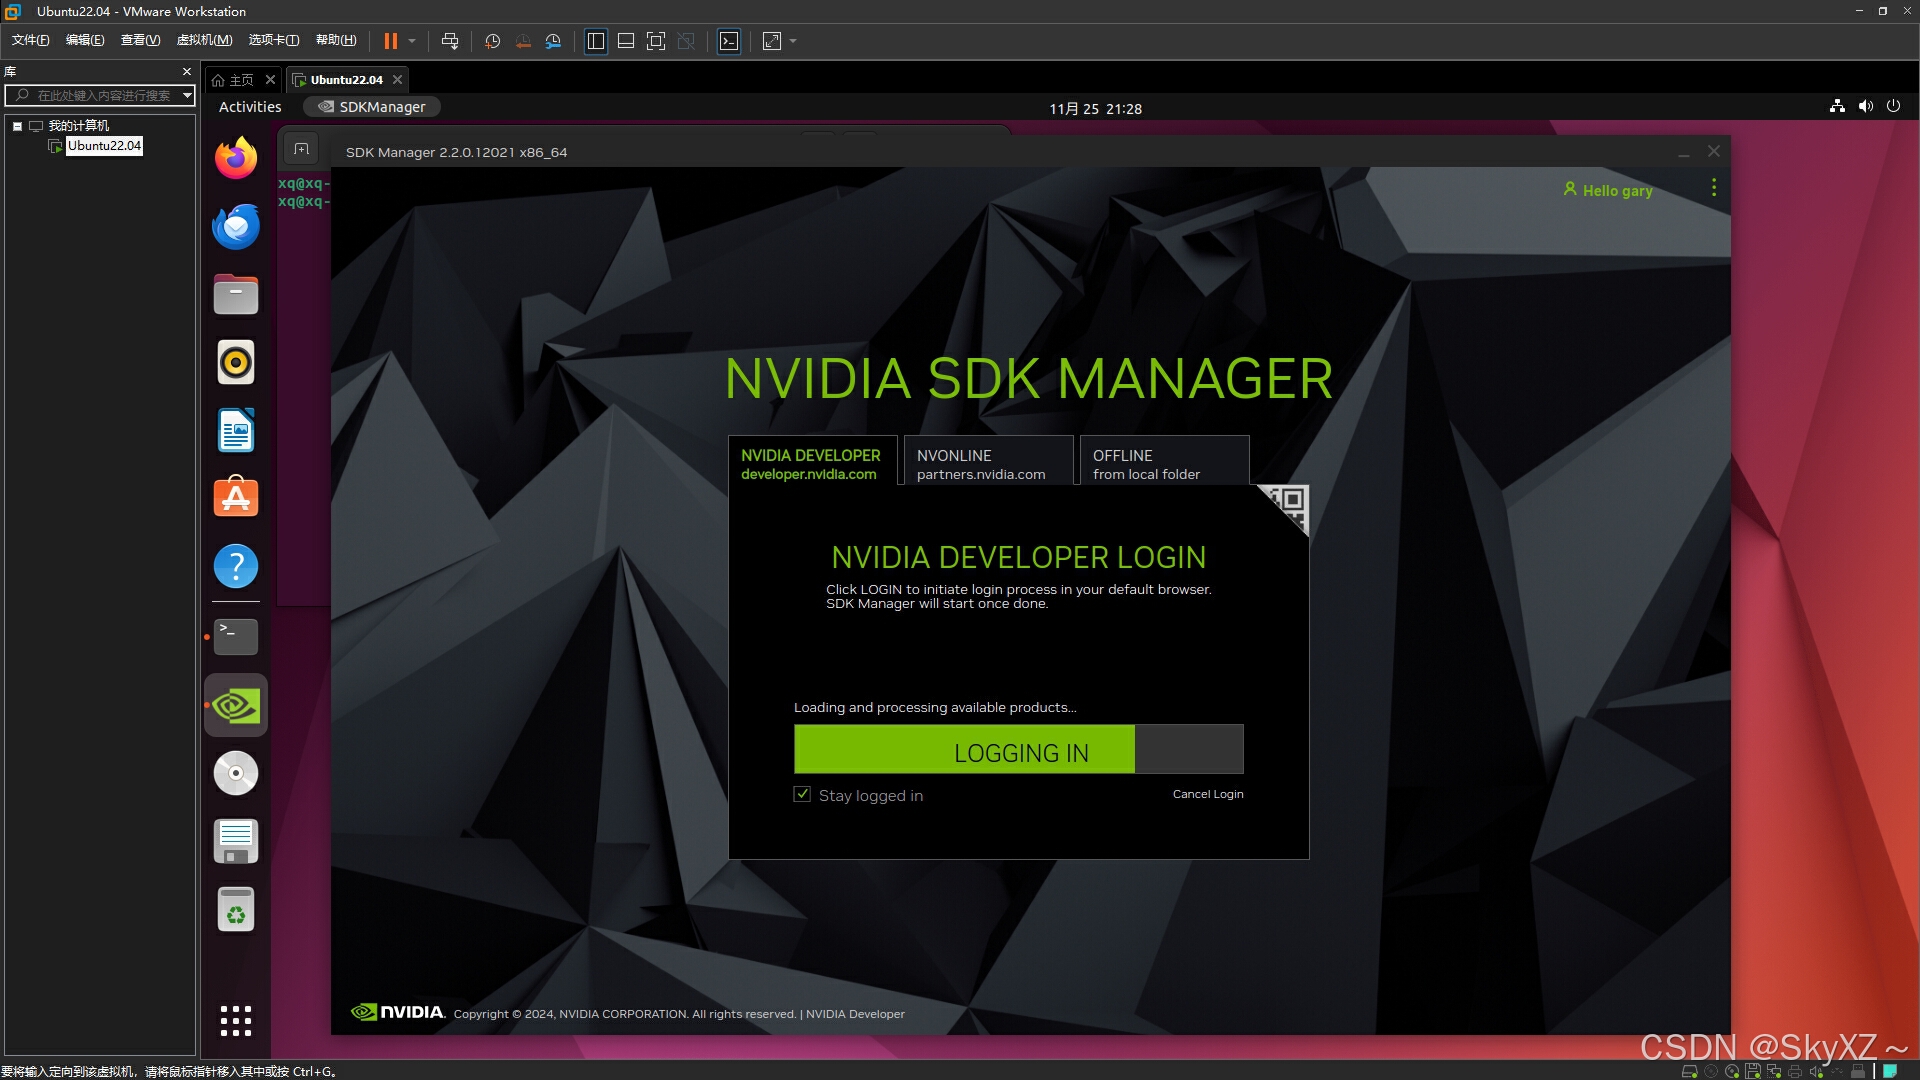Toggle the thumbnail bar view

tap(626, 41)
